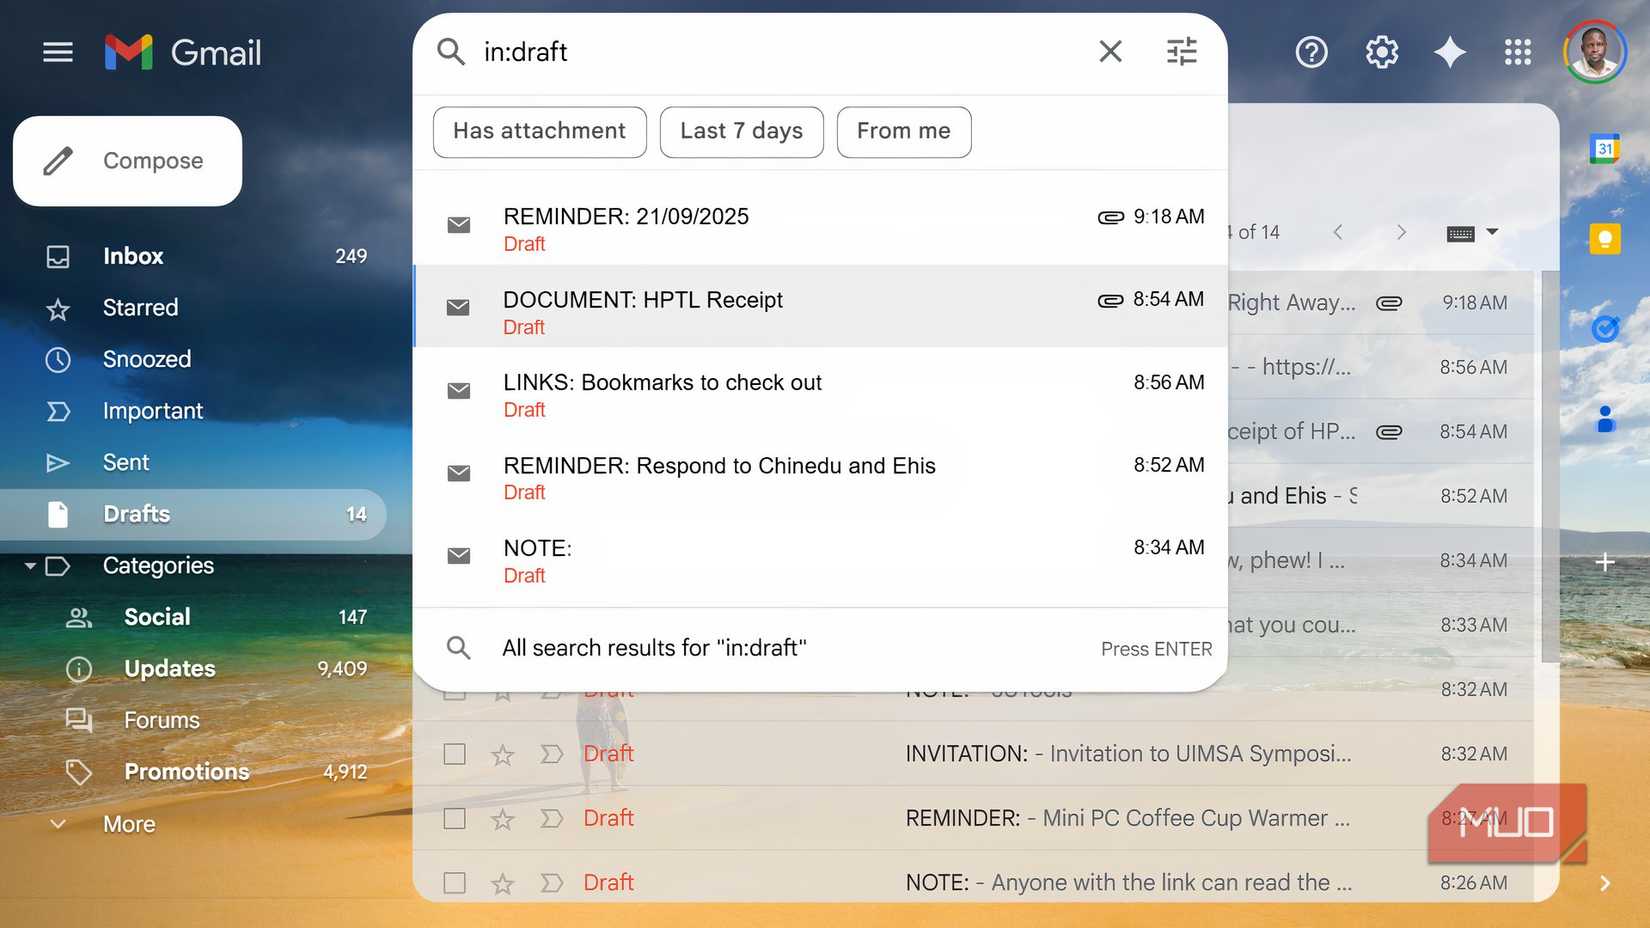Click the Gmail logo
Image resolution: width=1650 pixels, height=928 pixels.
point(183,52)
